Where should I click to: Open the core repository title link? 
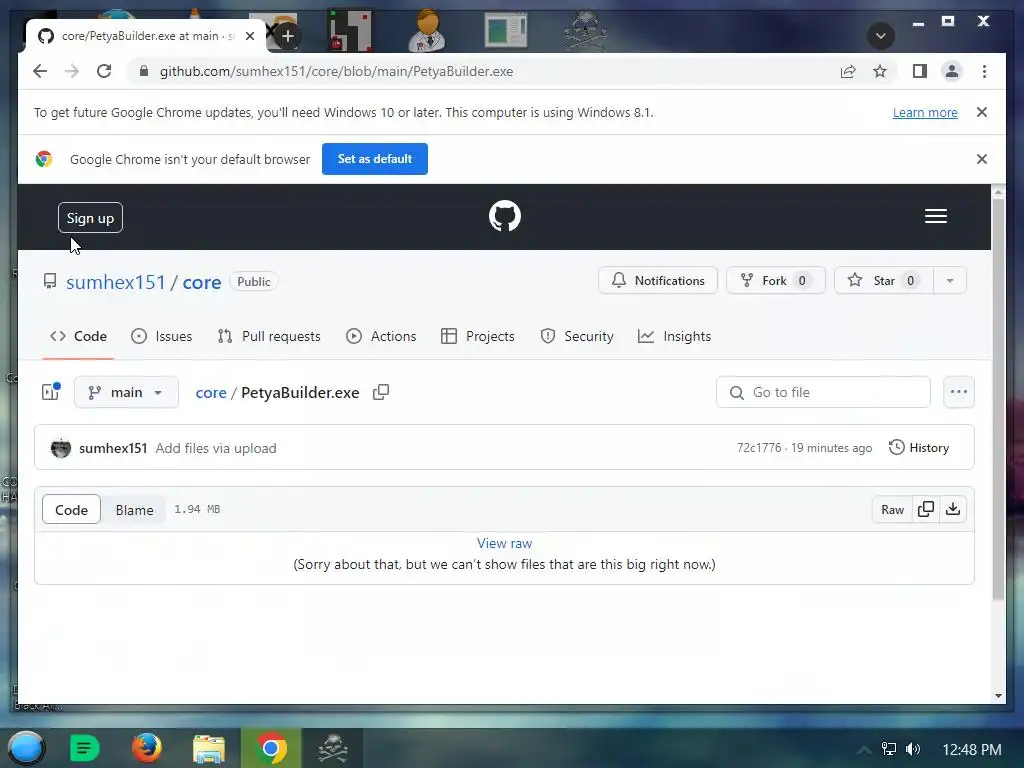202,282
